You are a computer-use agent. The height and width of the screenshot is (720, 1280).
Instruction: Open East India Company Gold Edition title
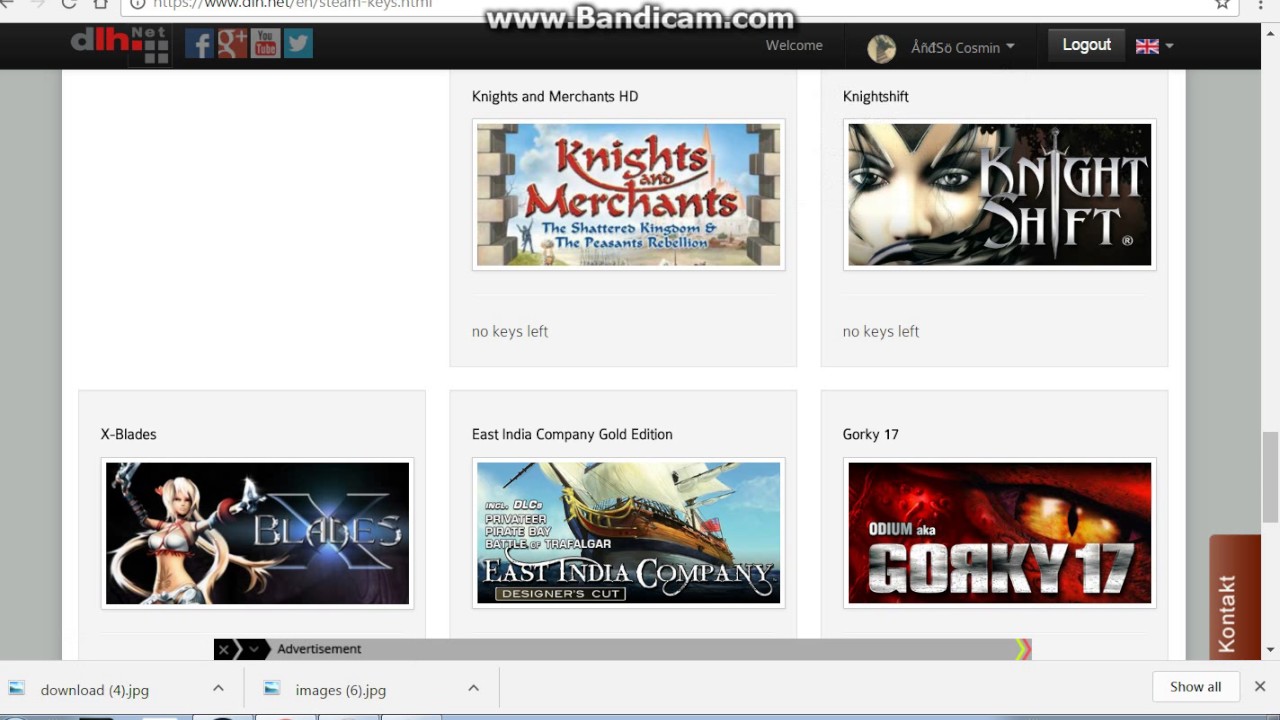572,434
